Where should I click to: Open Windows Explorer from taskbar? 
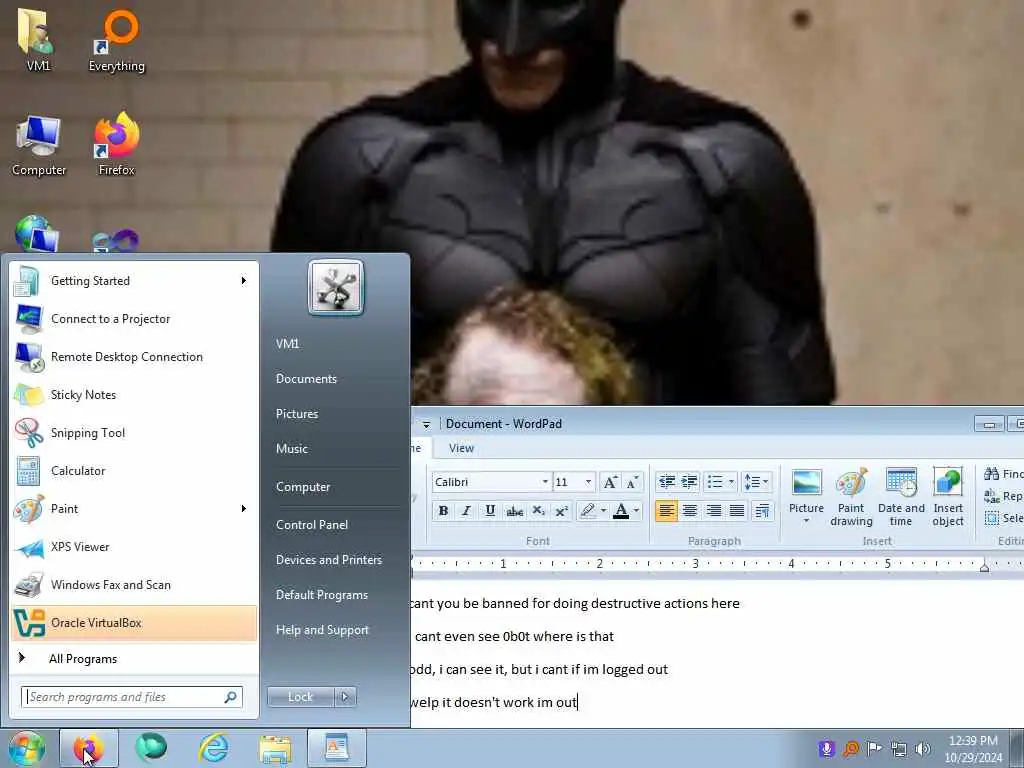[x=275, y=748]
